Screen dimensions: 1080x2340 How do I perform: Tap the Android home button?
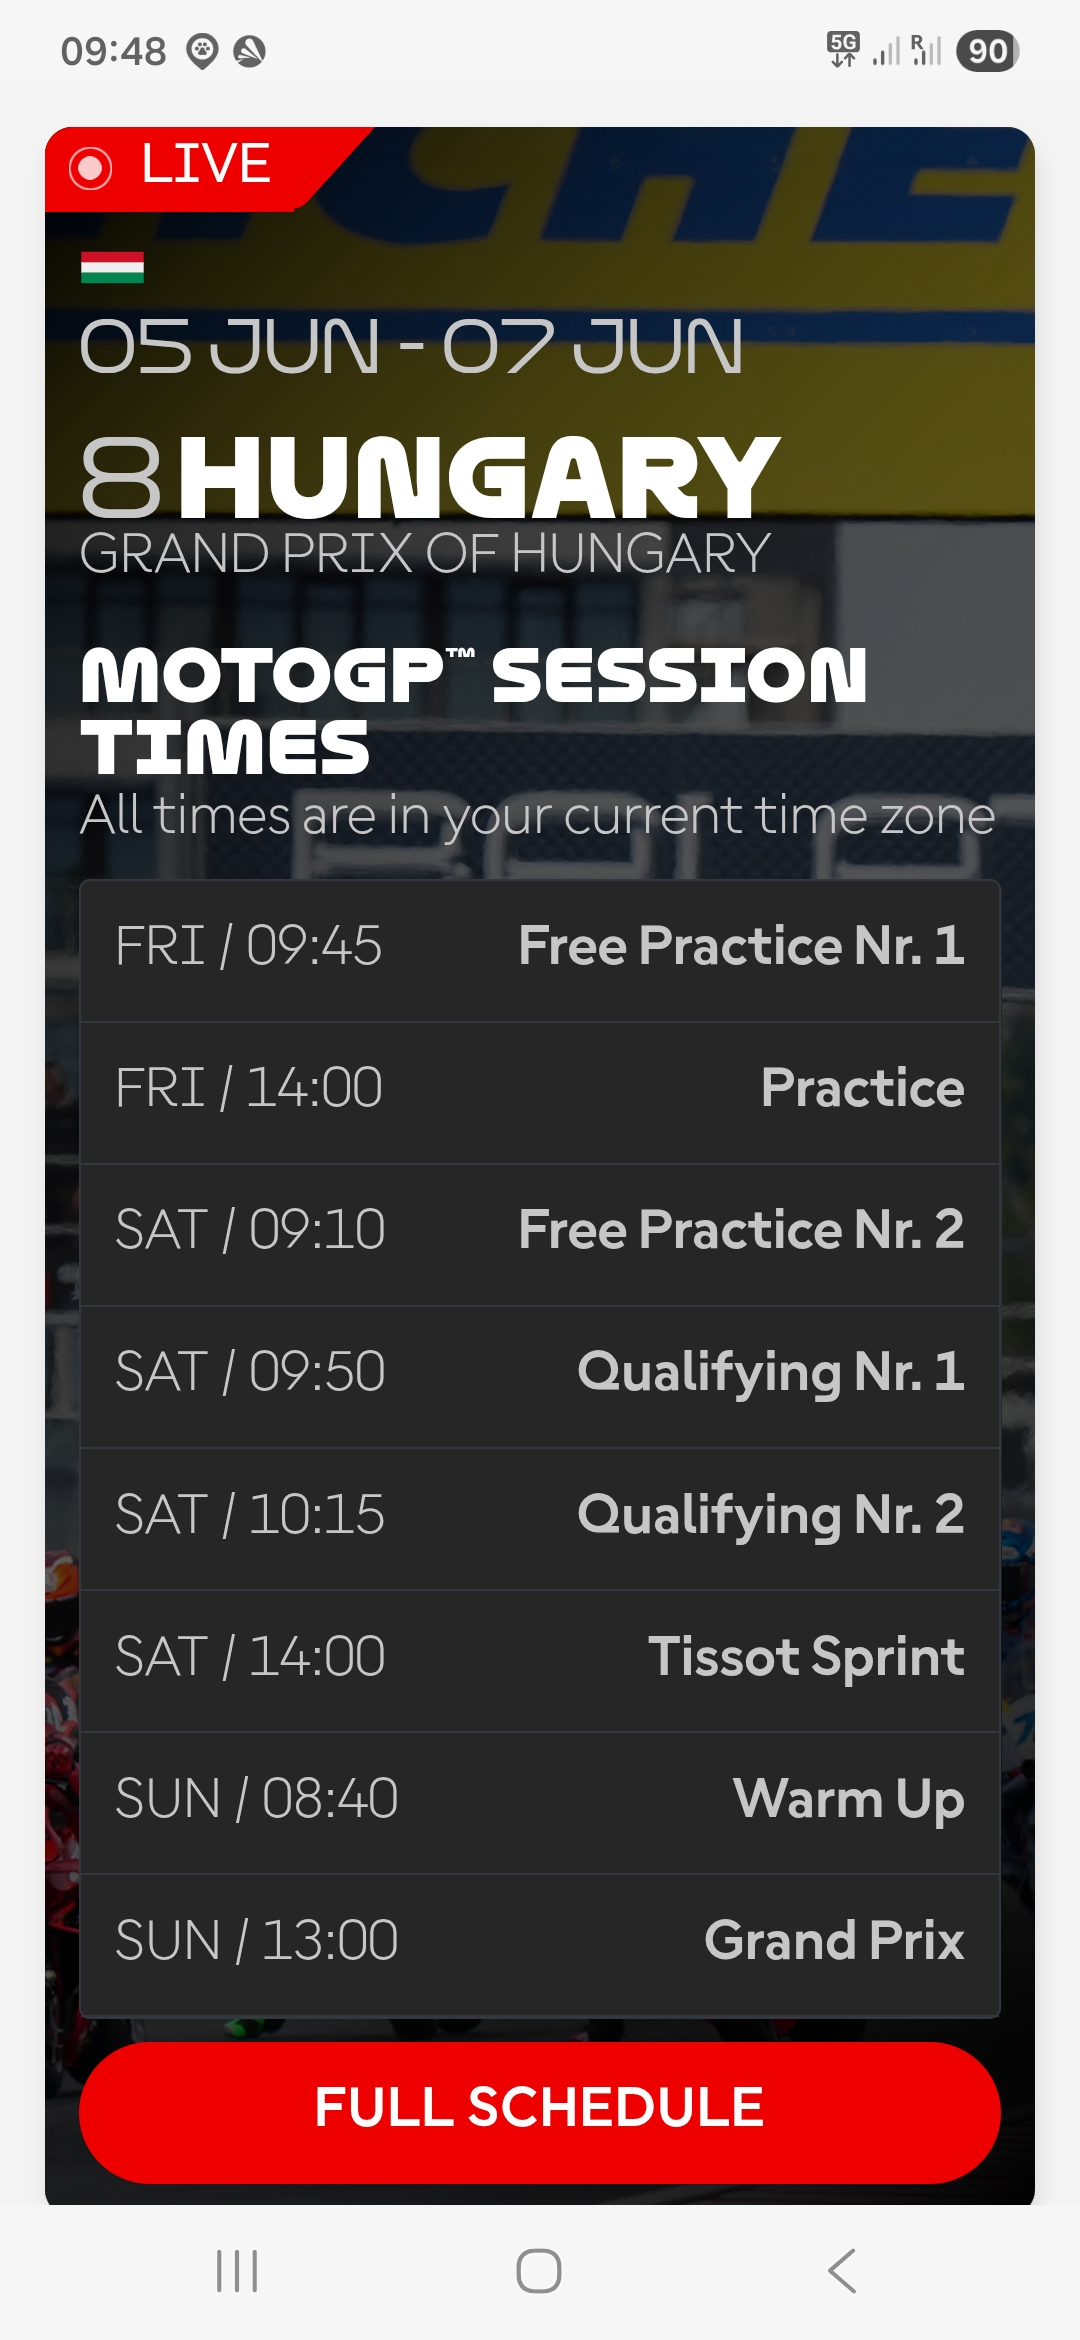(x=539, y=2270)
